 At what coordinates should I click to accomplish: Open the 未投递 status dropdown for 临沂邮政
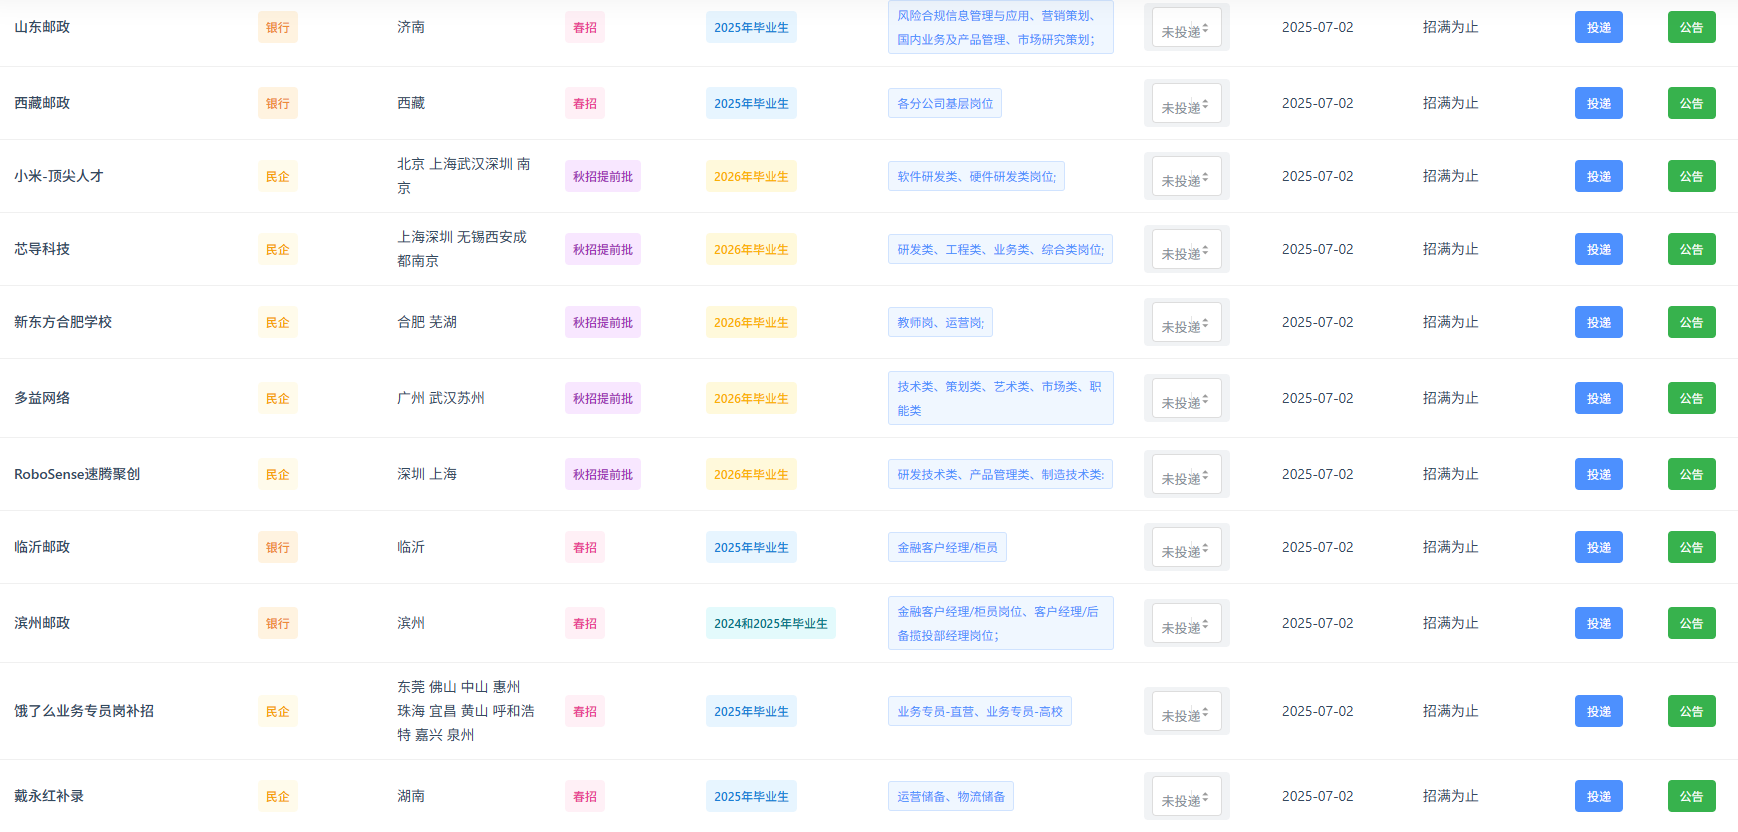click(x=1186, y=547)
